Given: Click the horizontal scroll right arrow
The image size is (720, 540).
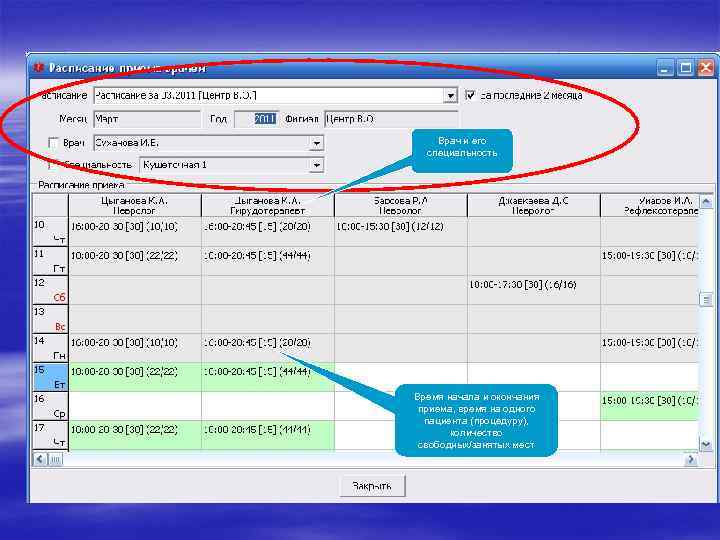Looking at the screenshot, I should pos(691,459).
